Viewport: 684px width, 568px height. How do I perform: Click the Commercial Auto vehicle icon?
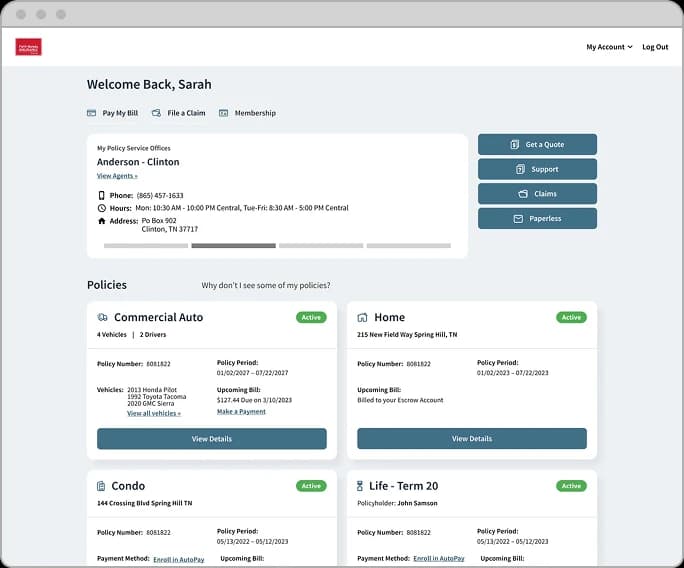point(102,317)
